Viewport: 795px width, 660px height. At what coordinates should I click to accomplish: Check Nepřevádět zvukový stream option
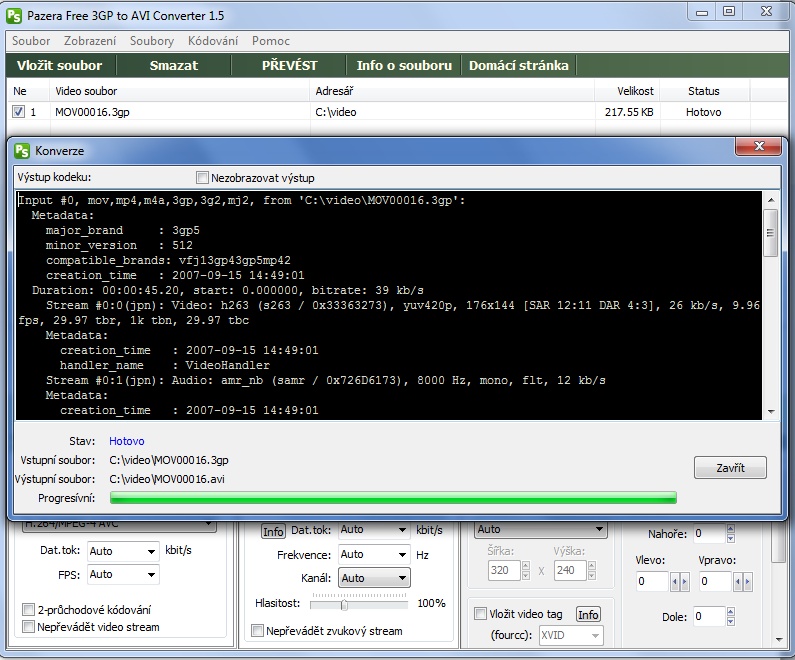click(x=258, y=631)
